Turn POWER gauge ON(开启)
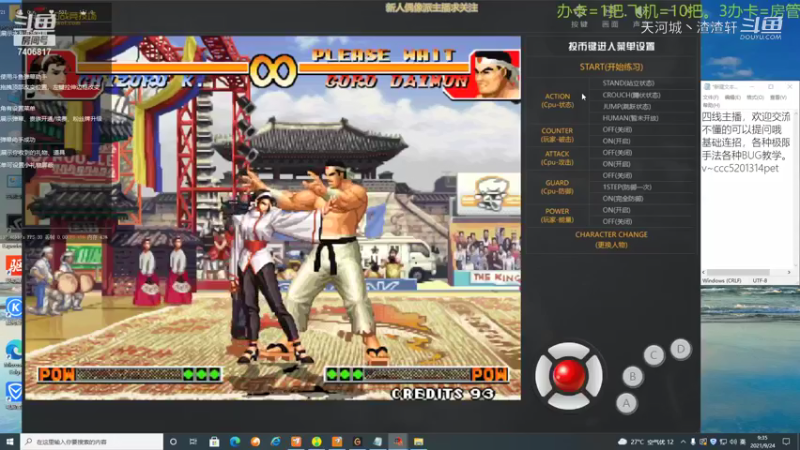 click(x=616, y=210)
